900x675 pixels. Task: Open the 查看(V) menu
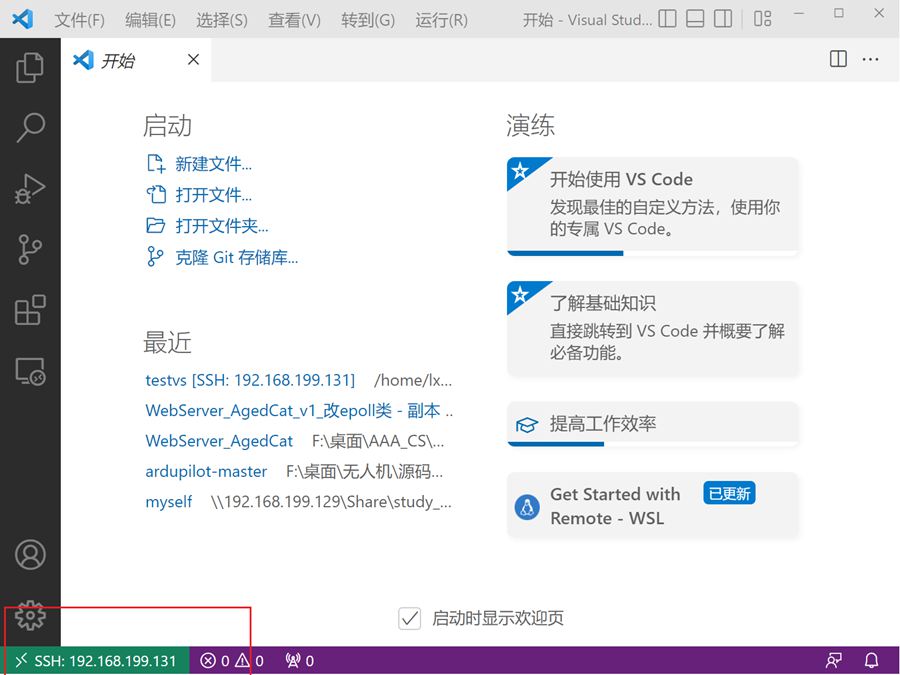pyautogui.click(x=294, y=20)
